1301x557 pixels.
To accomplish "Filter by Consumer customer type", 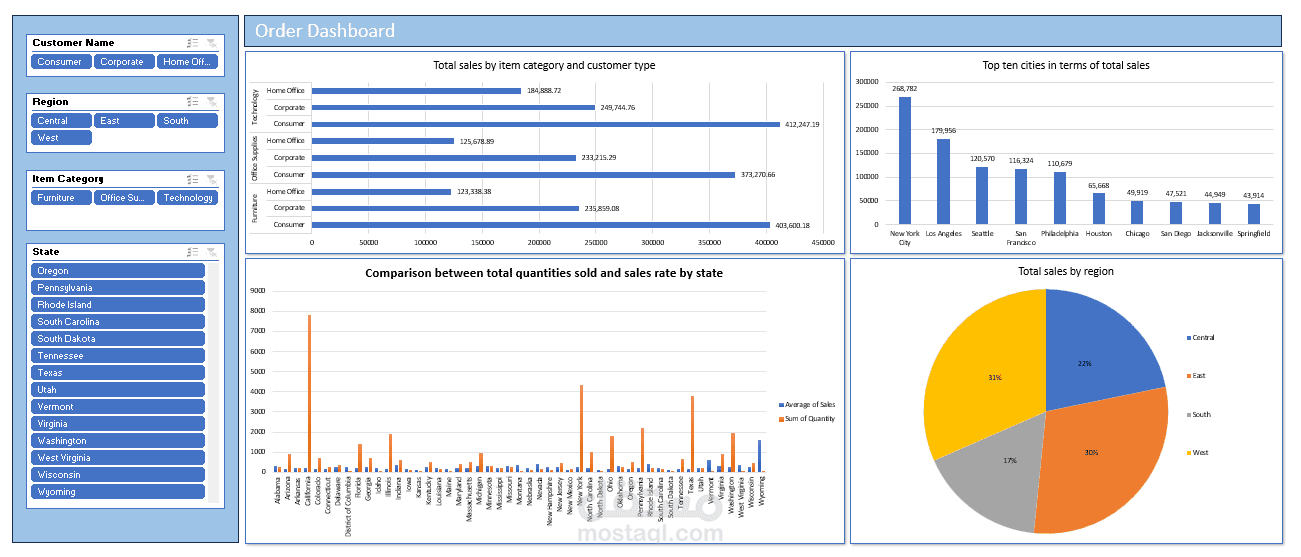I will coord(61,62).
